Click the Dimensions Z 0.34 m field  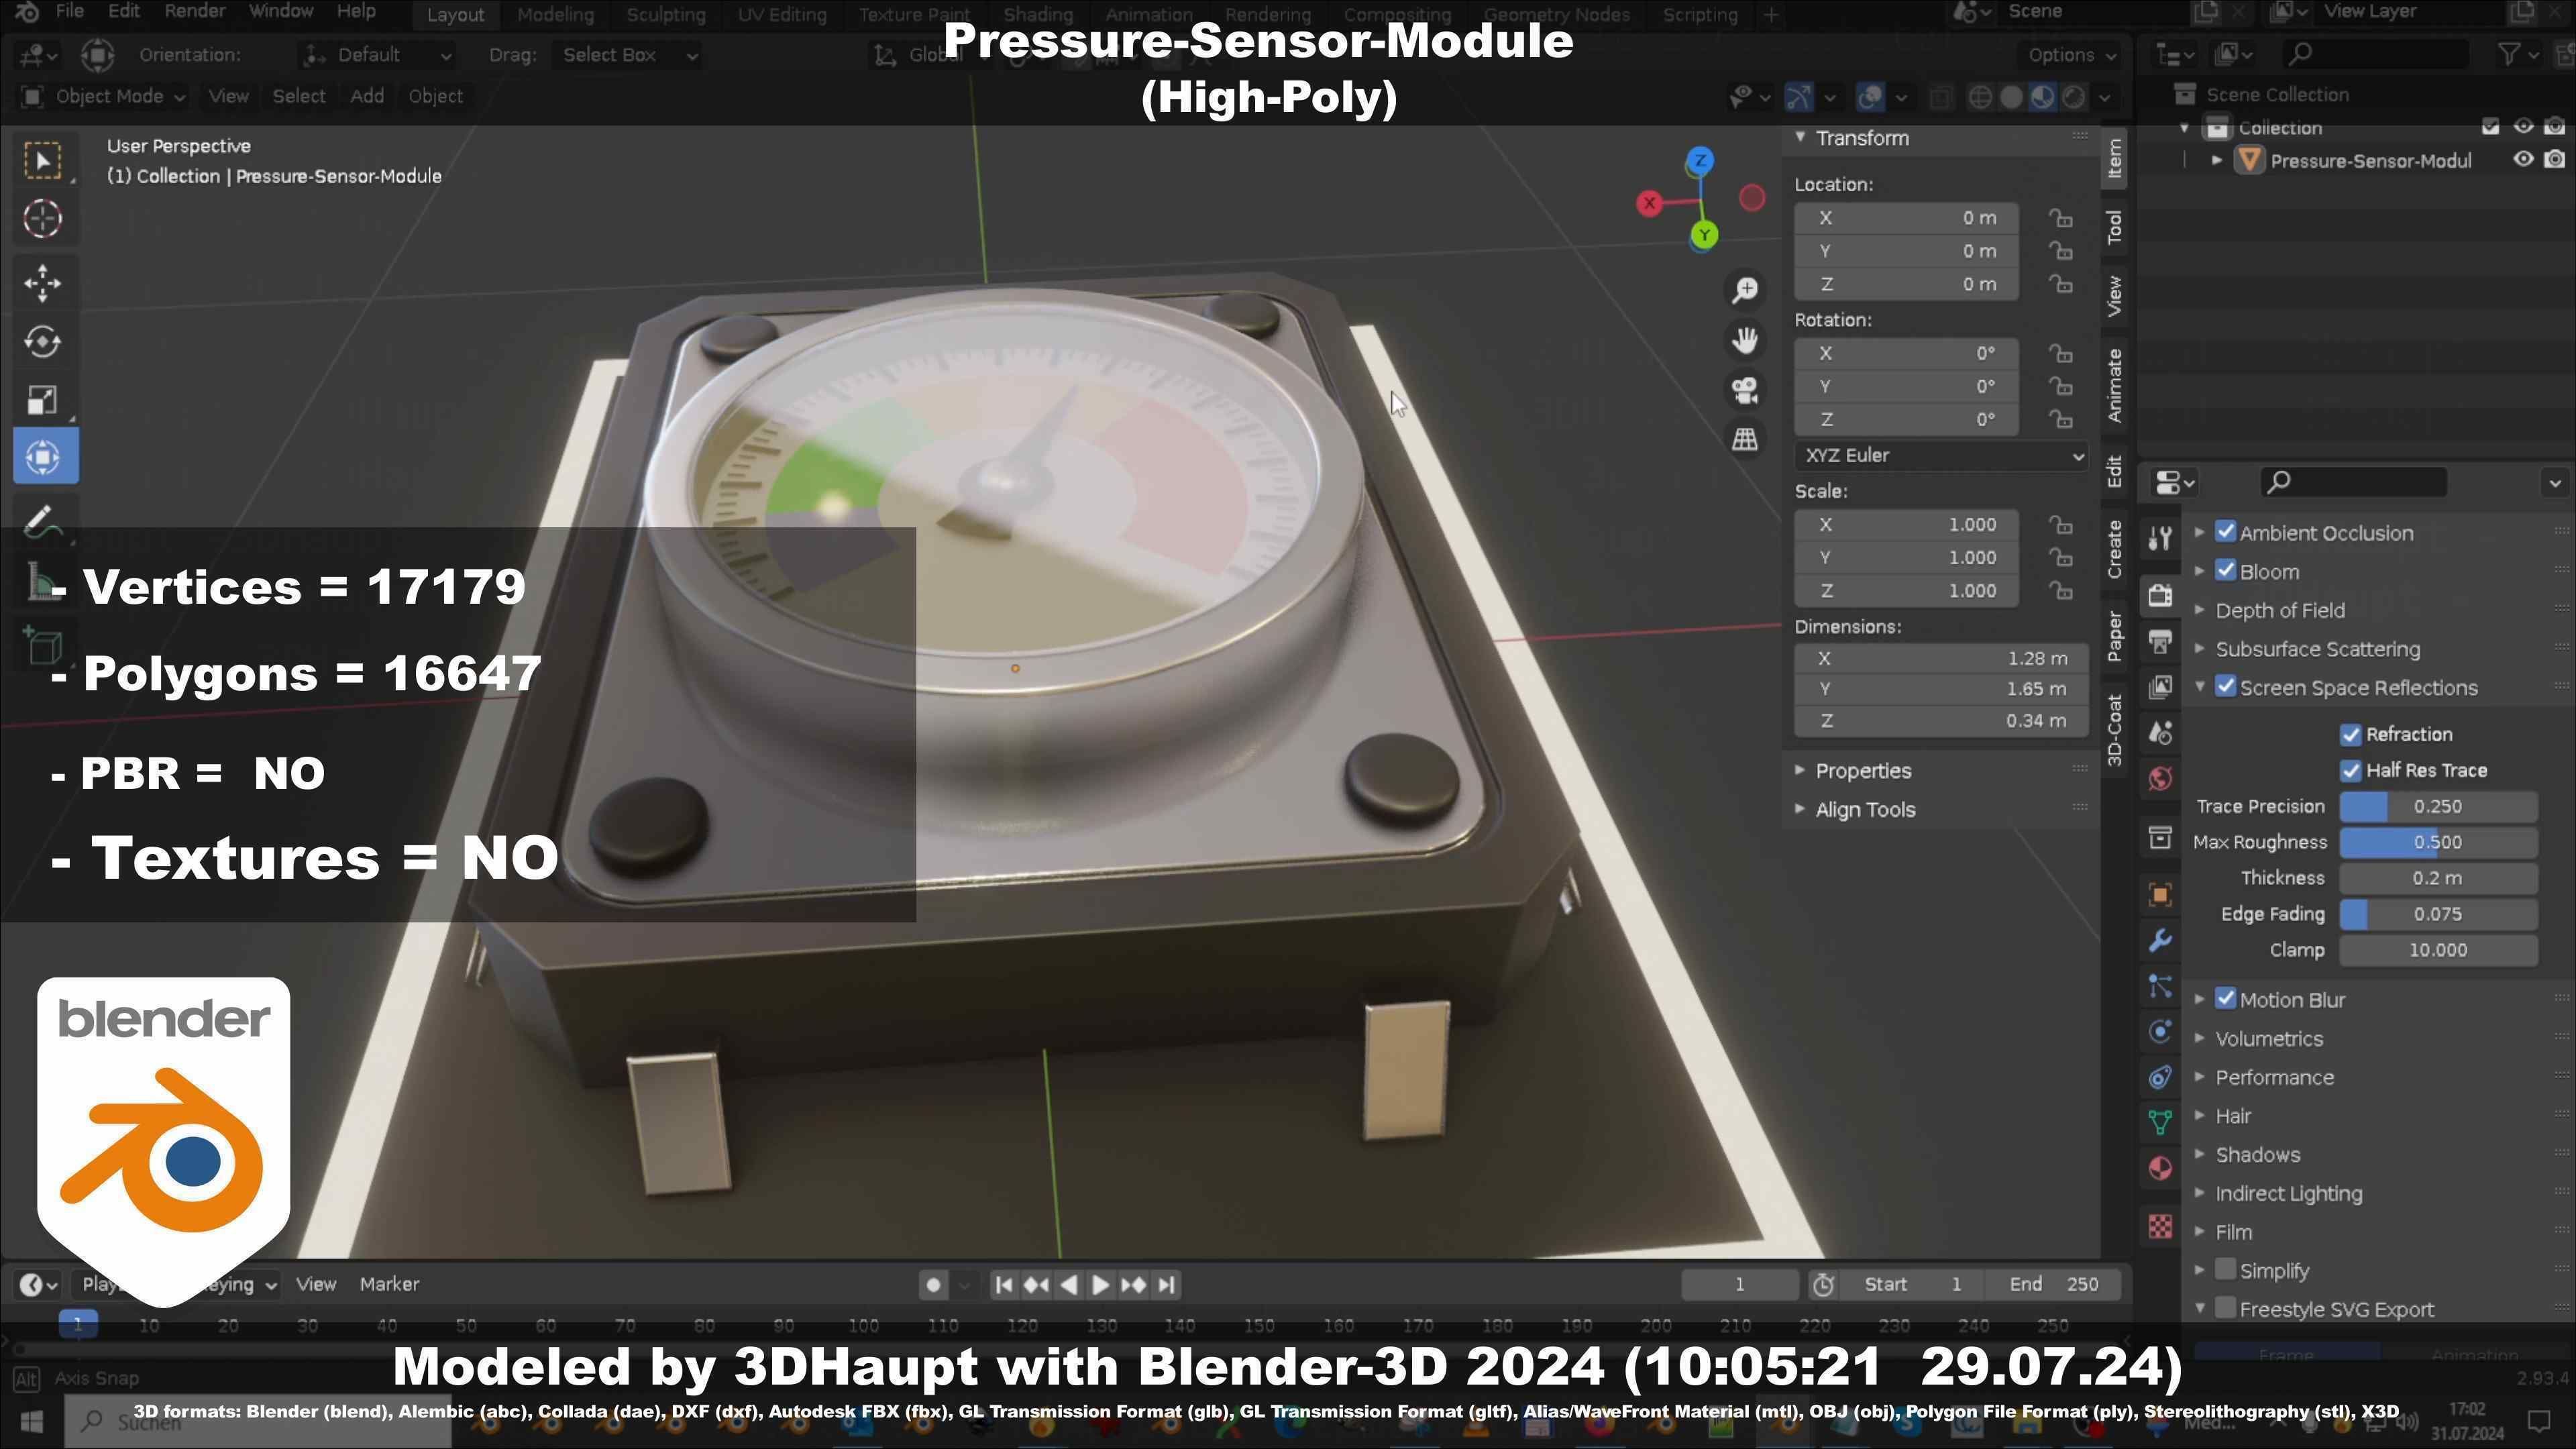pyautogui.click(x=1941, y=721)
